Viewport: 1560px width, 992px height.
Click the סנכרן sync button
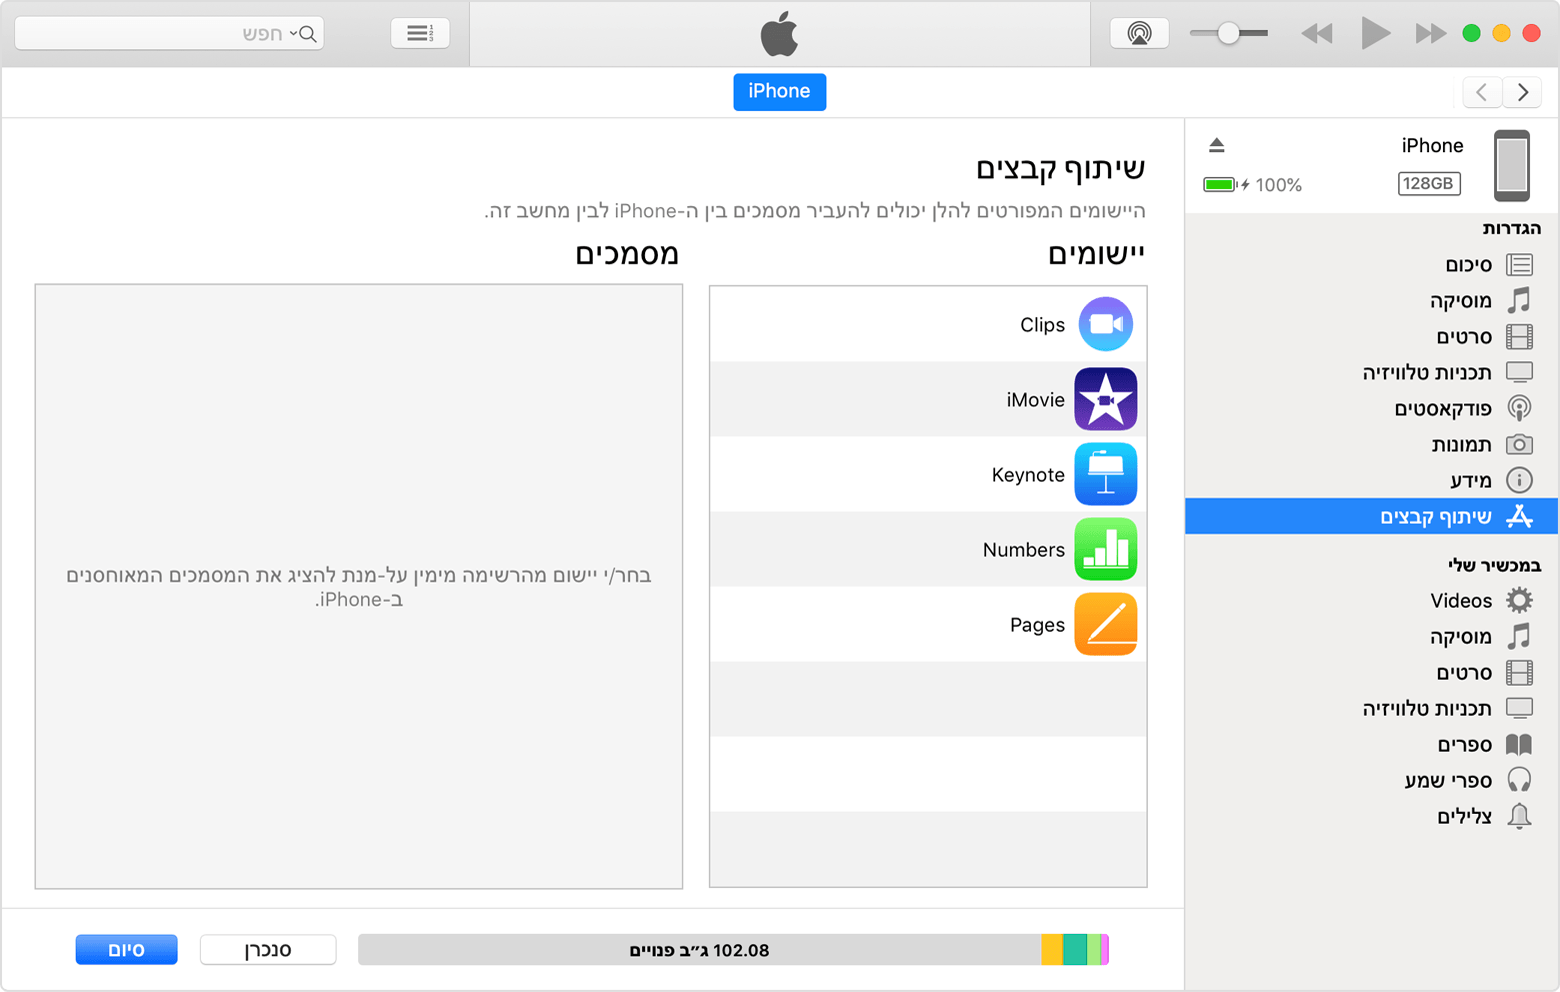pyautogui.click(x=268, y=949)
